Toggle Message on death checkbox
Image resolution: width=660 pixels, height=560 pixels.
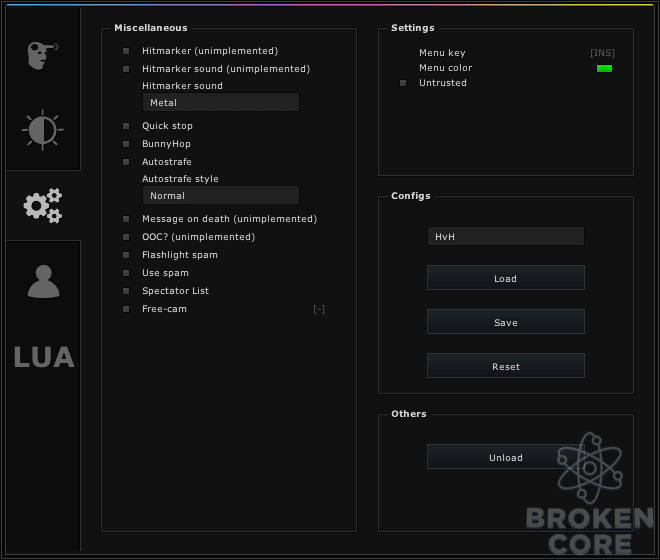pos(126,219)
